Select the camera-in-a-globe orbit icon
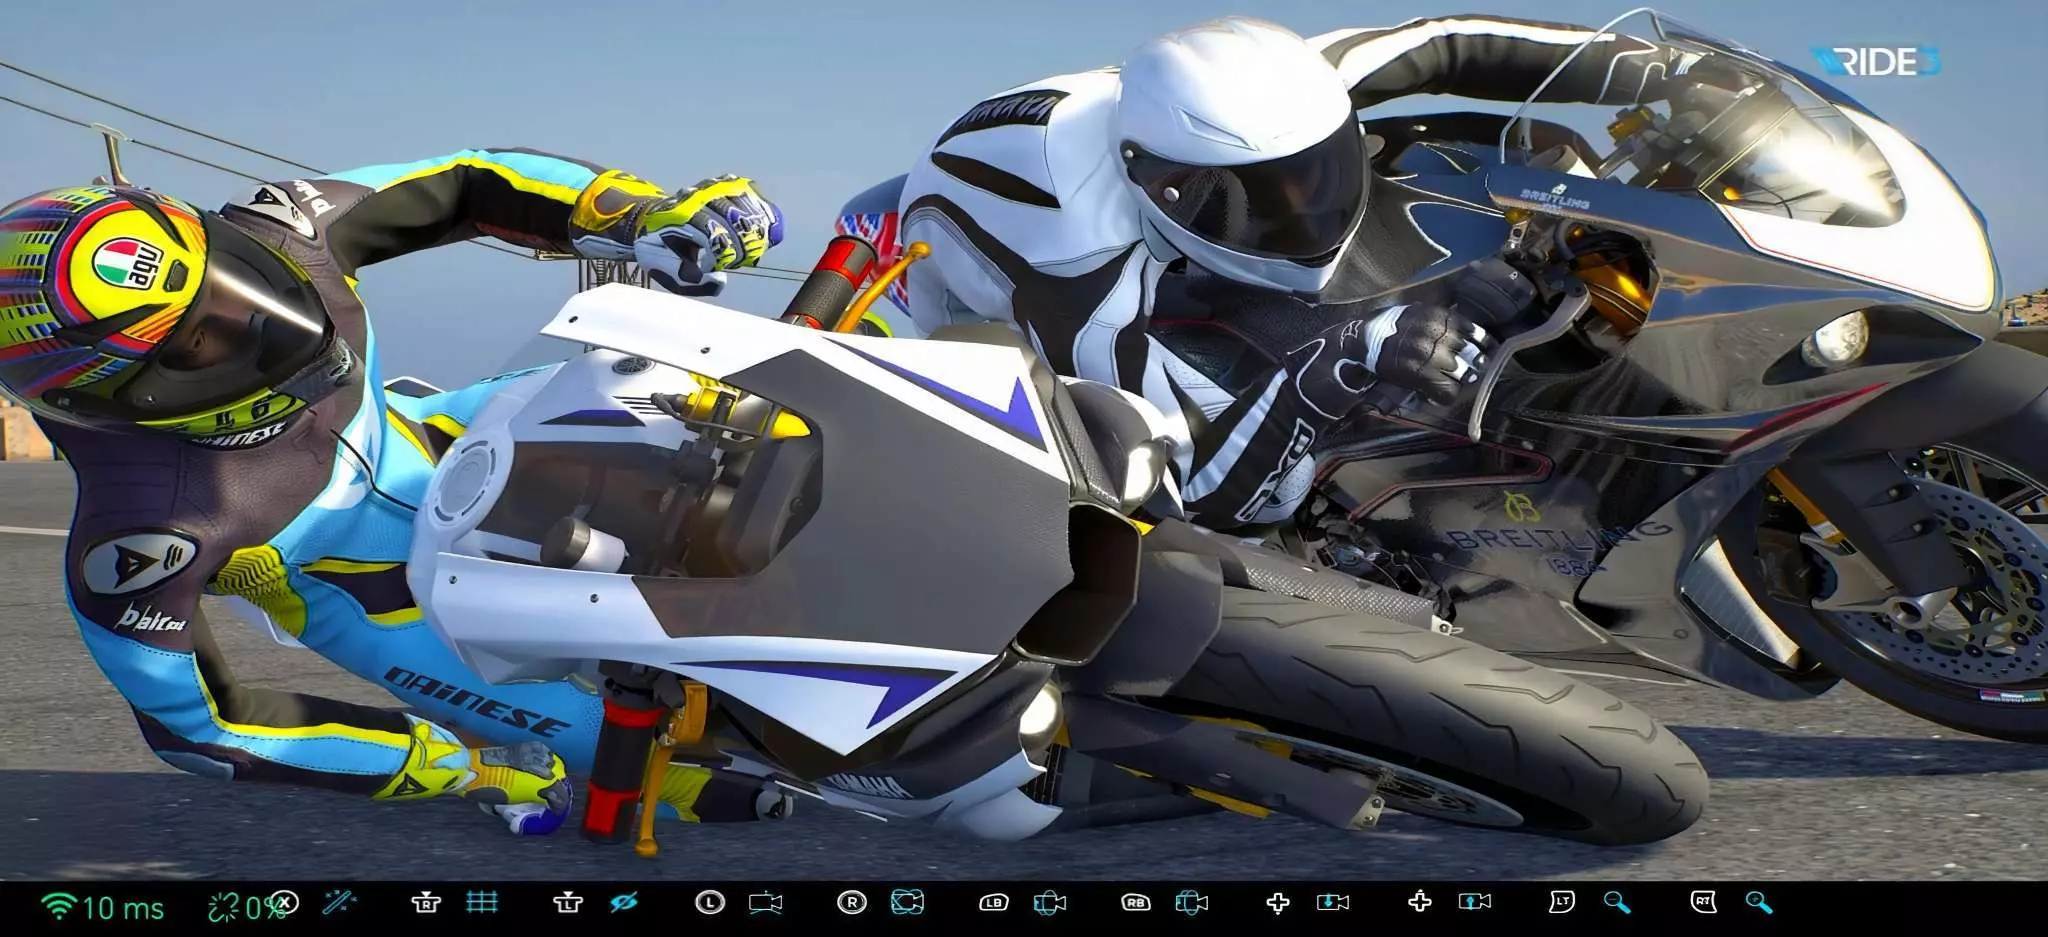Image resolution: width=2048 pixels, height=937 pixels. 907,902
